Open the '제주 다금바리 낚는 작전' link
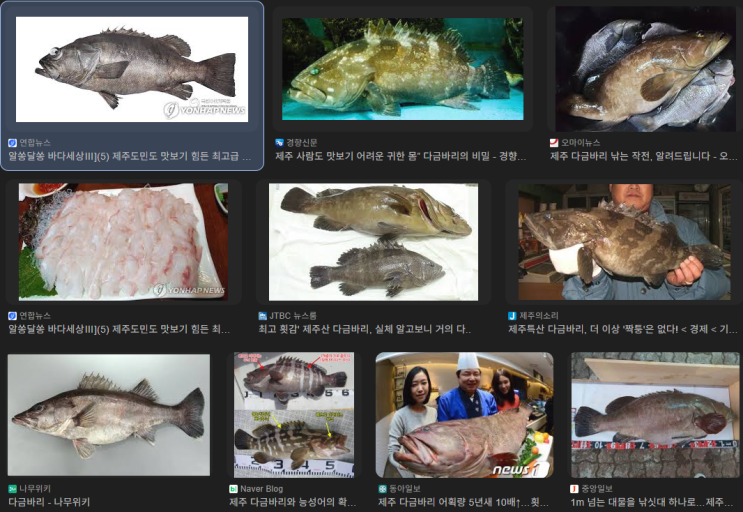This screenshot has height=512, width=743. [643, 156]
